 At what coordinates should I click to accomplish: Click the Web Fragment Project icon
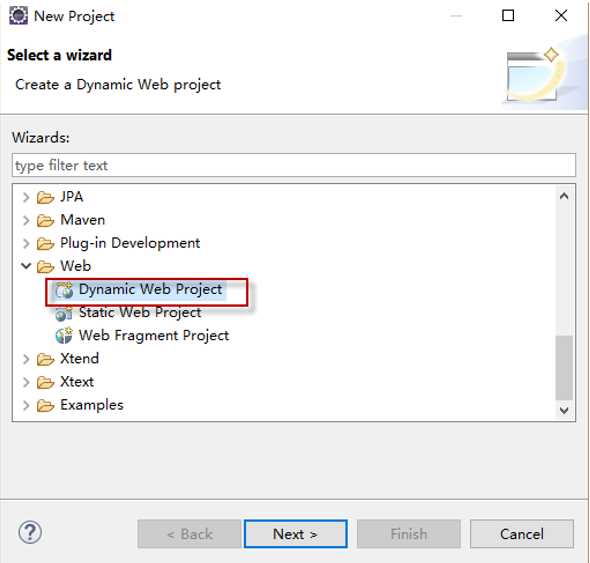[64, 336]
